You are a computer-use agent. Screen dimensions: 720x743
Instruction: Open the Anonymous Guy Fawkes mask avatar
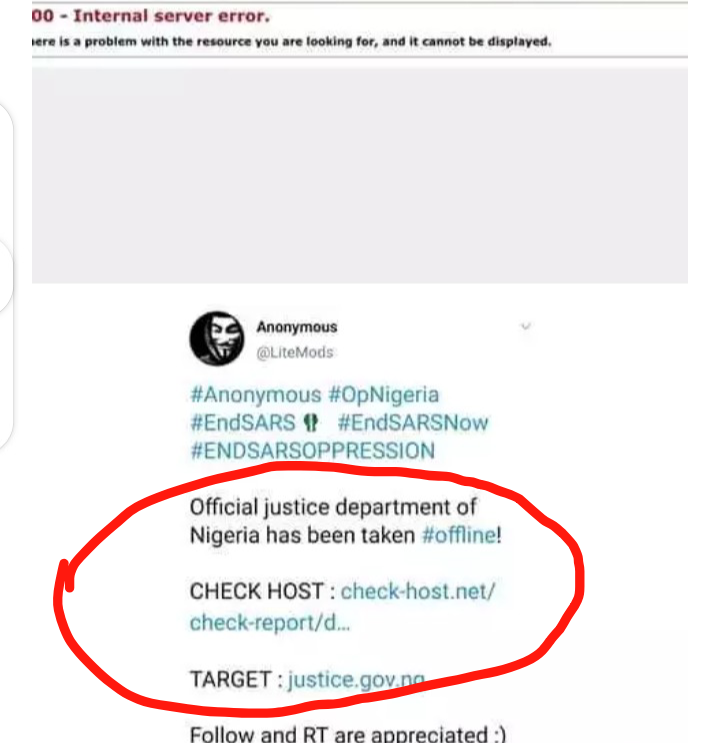click(x=217, y=338)
